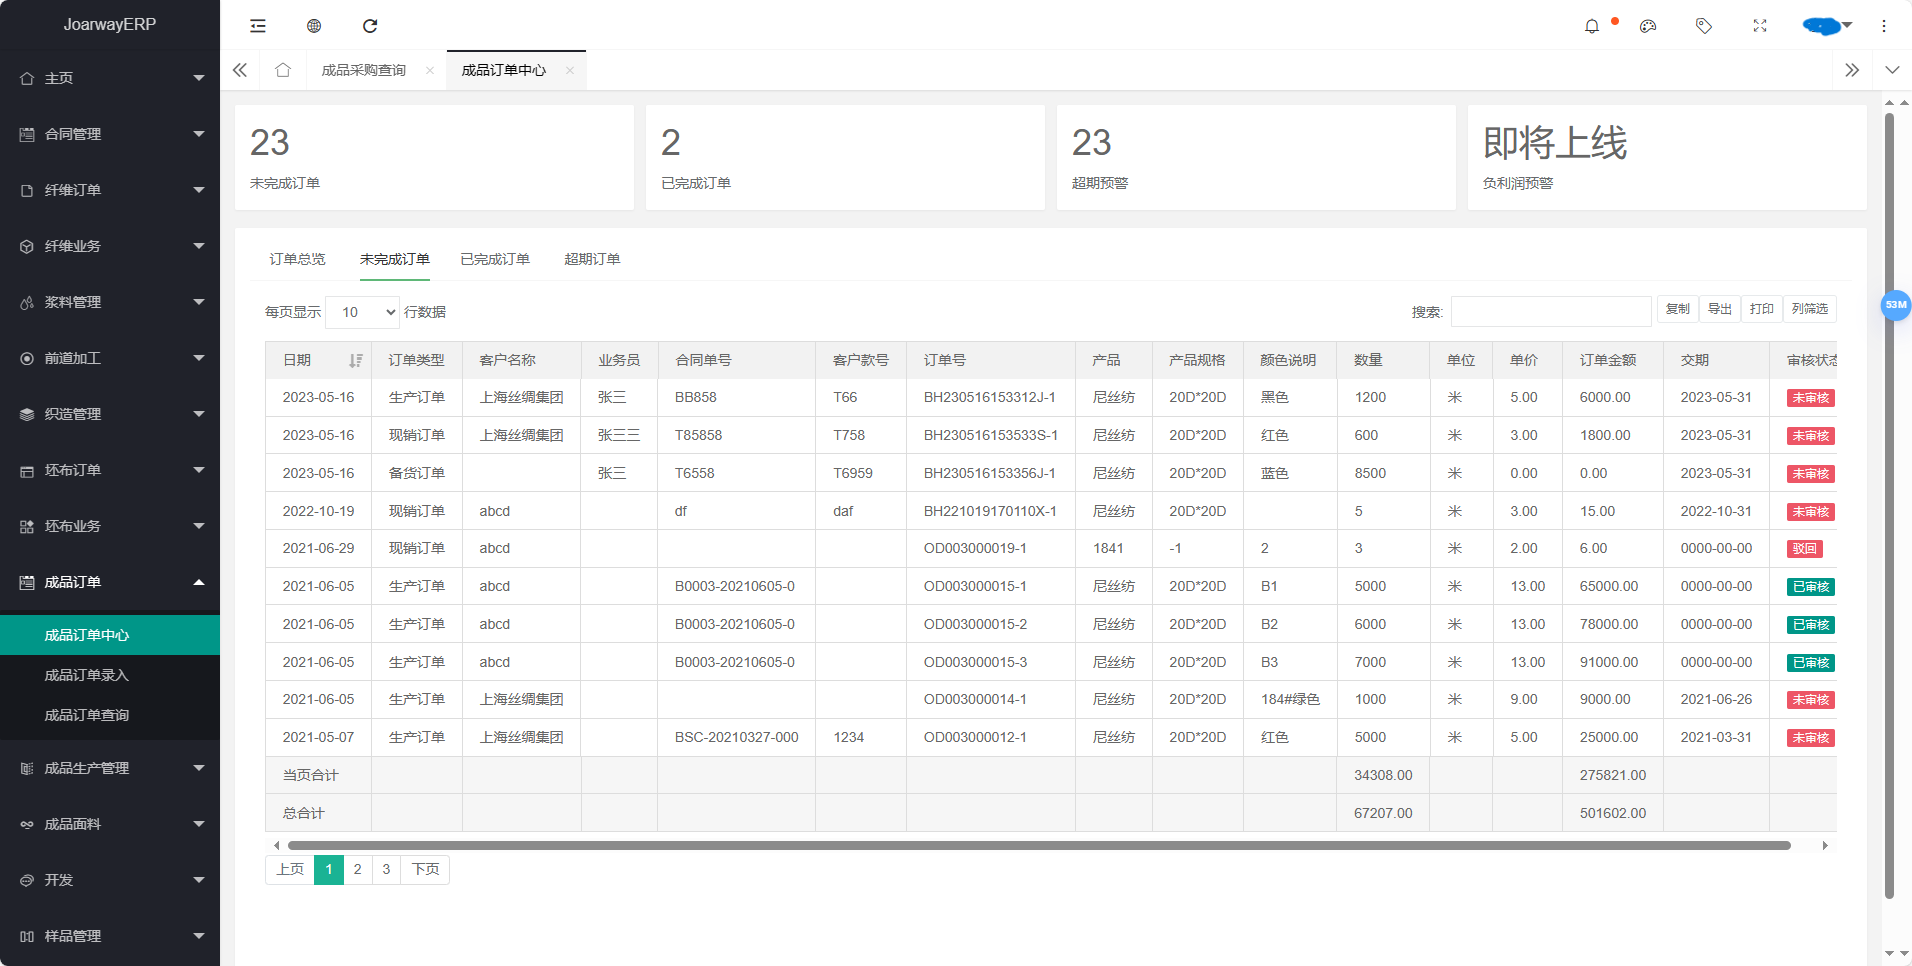The width and height of the screenshot is (1912, 966).
Task: Click the table search input field
Action: tap(1551, 311)
